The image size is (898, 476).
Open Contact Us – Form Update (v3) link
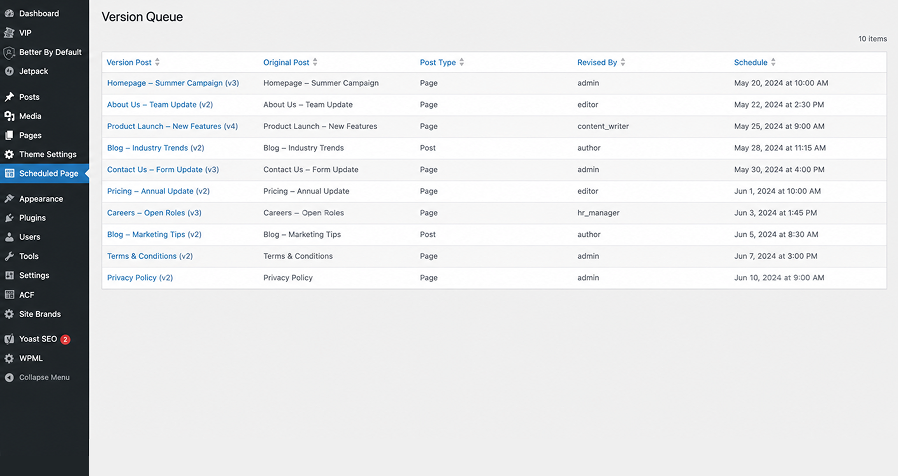[x=163, y=170]
